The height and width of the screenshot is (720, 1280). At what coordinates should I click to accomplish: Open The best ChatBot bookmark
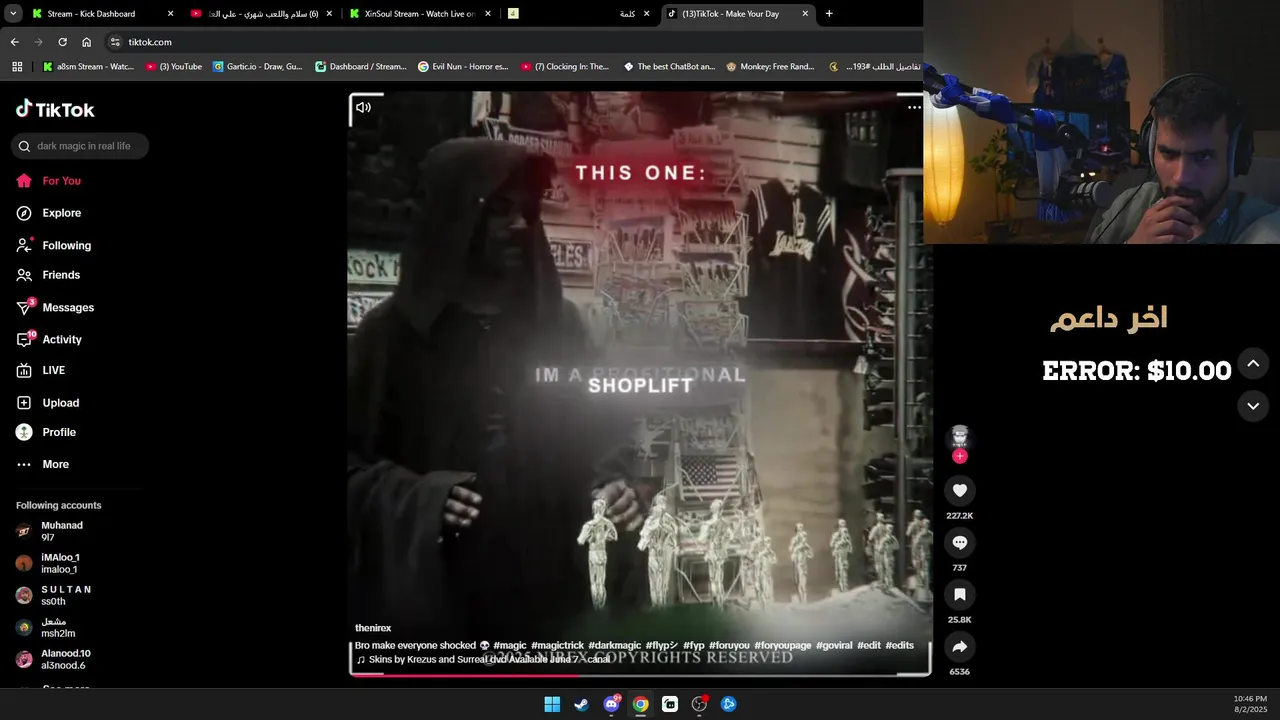coord(669,67)
